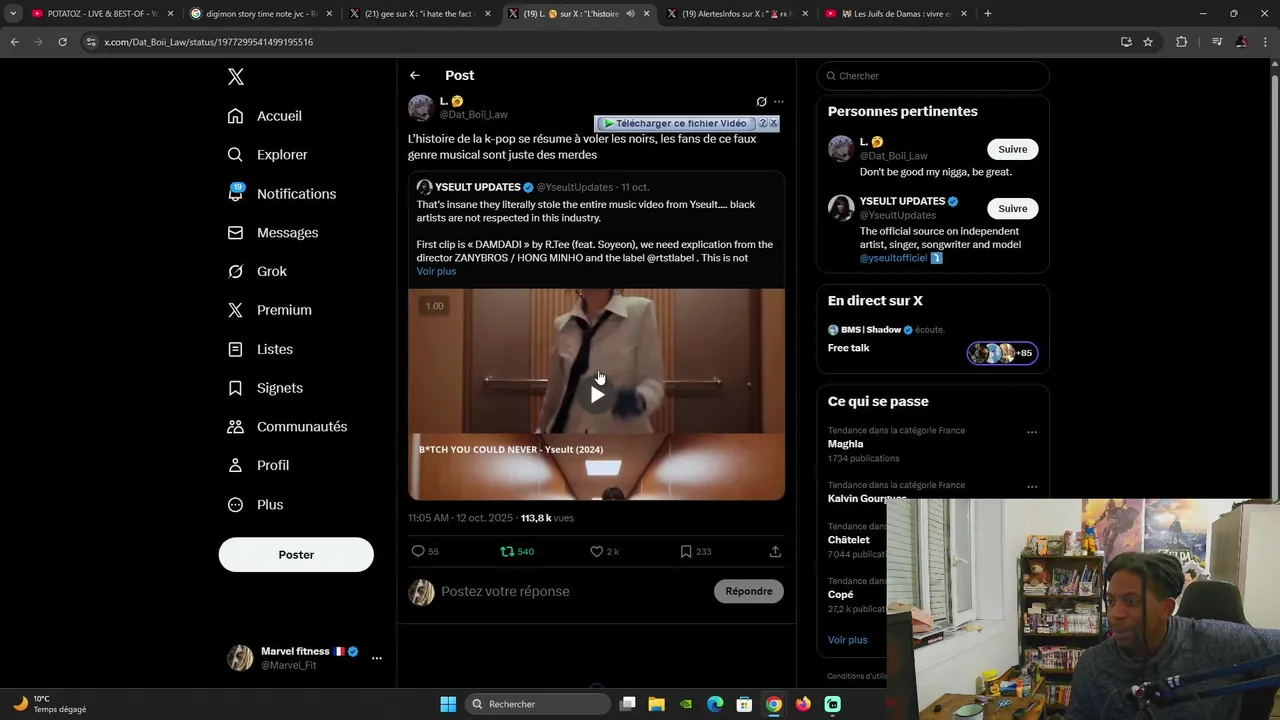1280x720 pixels.
Task: Open Marvel fitness account options dots
Action: (x=377, y=658)
